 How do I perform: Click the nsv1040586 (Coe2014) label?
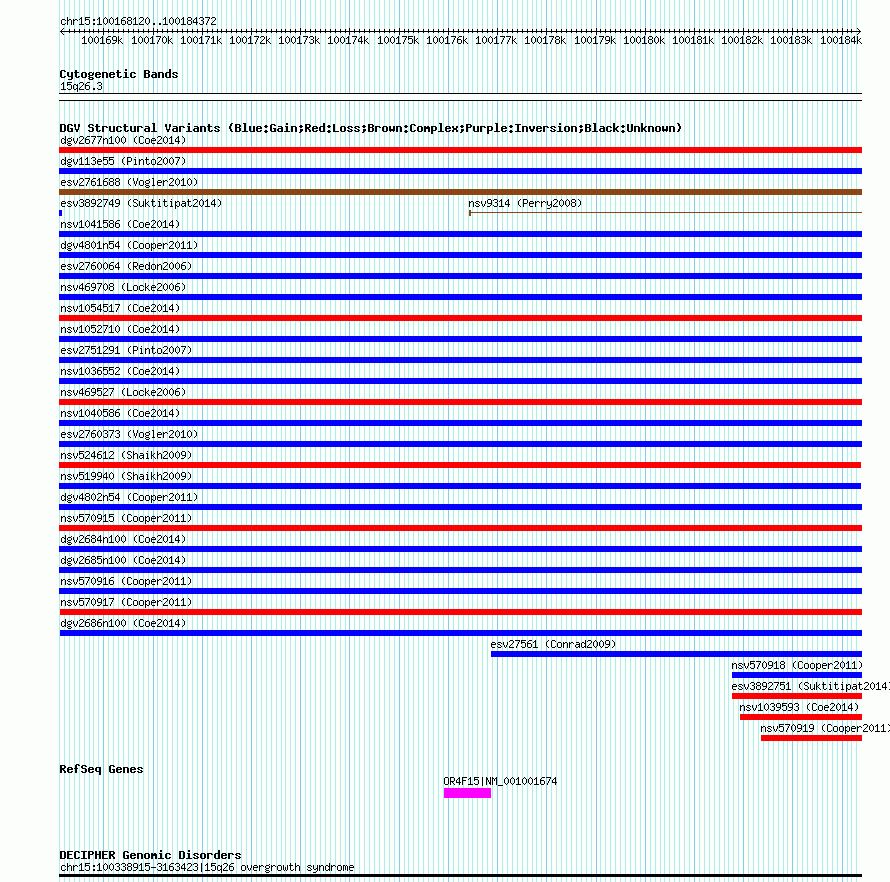[120, 413]
